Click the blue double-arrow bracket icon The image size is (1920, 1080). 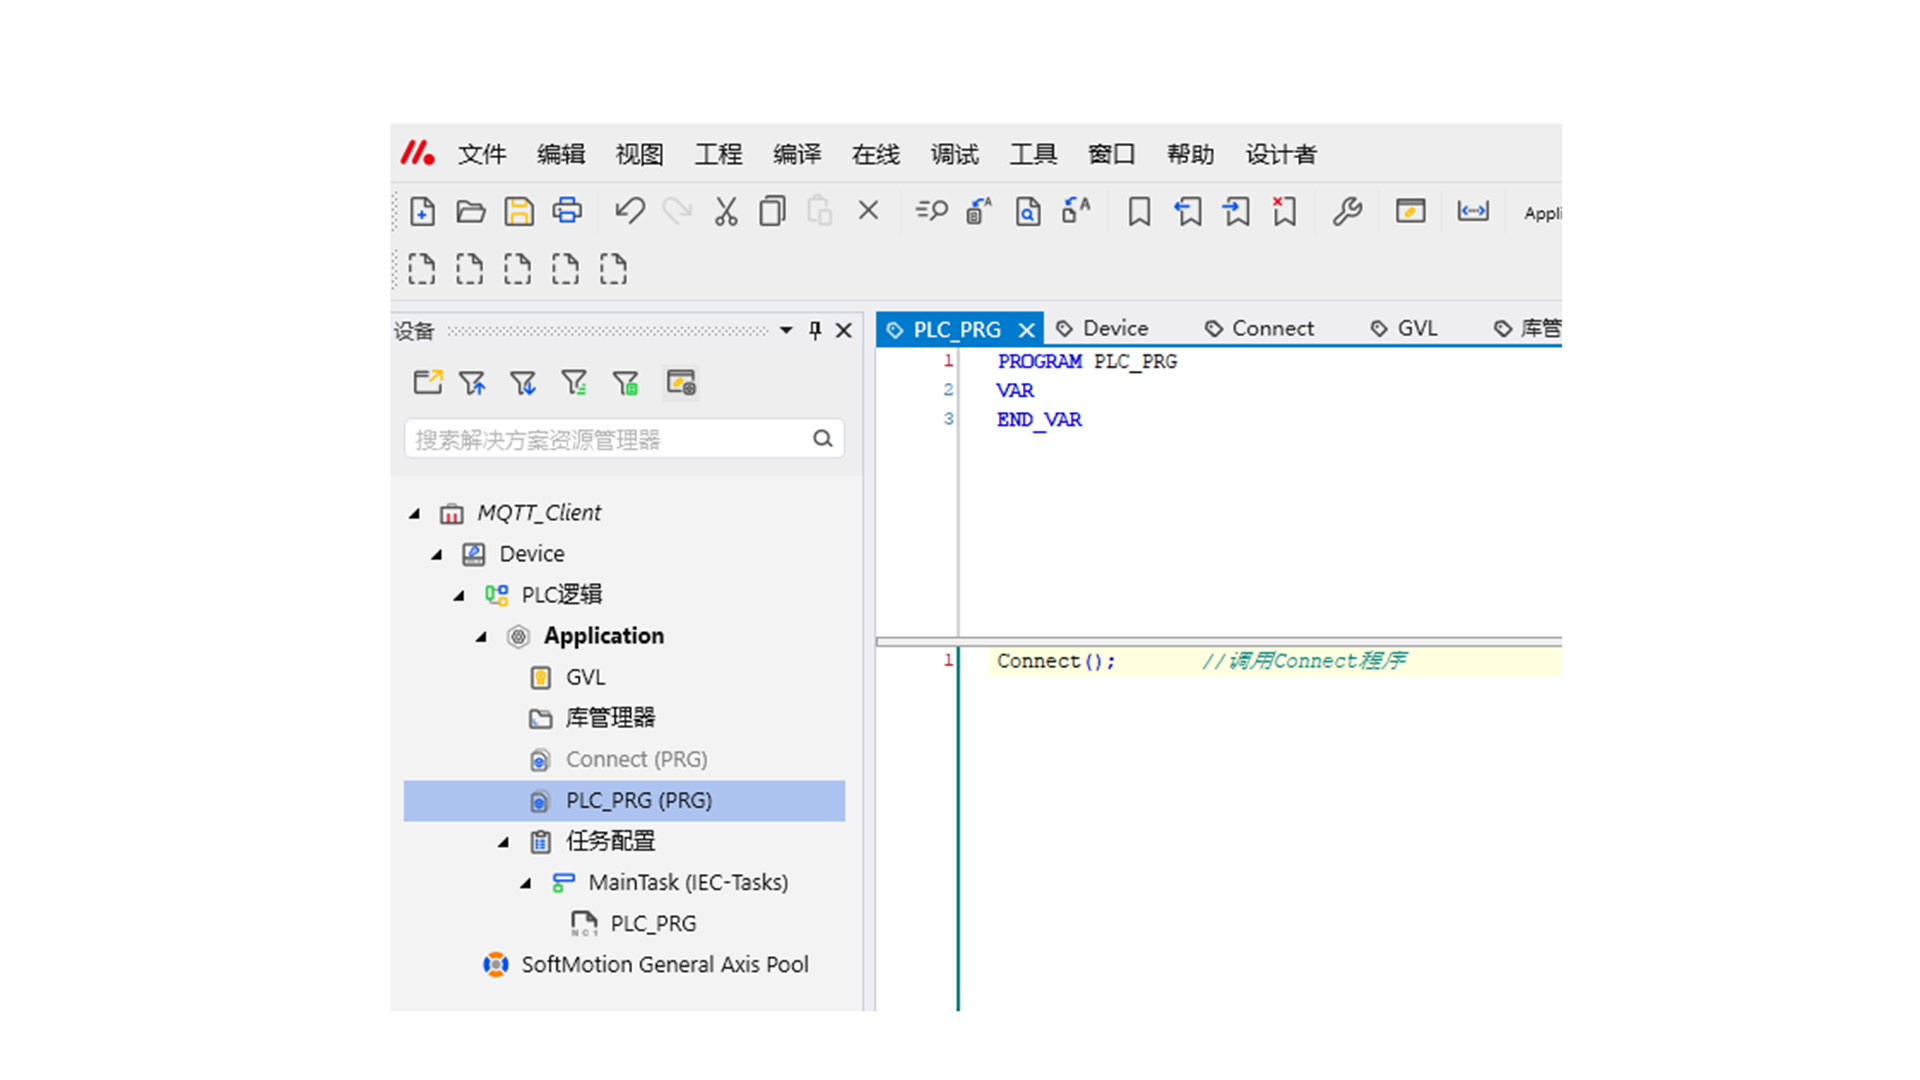click(1473, 211)
